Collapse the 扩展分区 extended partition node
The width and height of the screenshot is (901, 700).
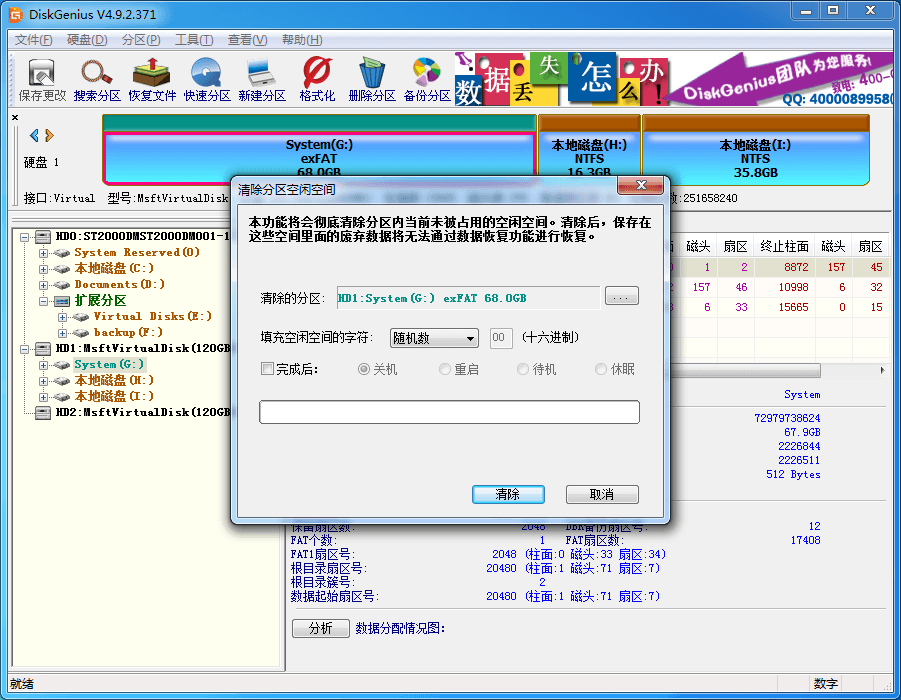44,301
